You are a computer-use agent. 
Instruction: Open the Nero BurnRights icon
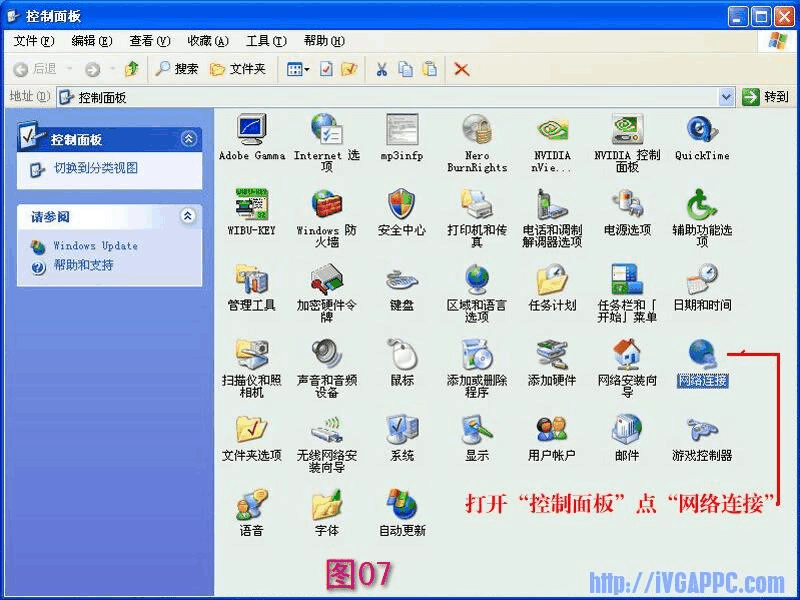[x=477, y=130]
